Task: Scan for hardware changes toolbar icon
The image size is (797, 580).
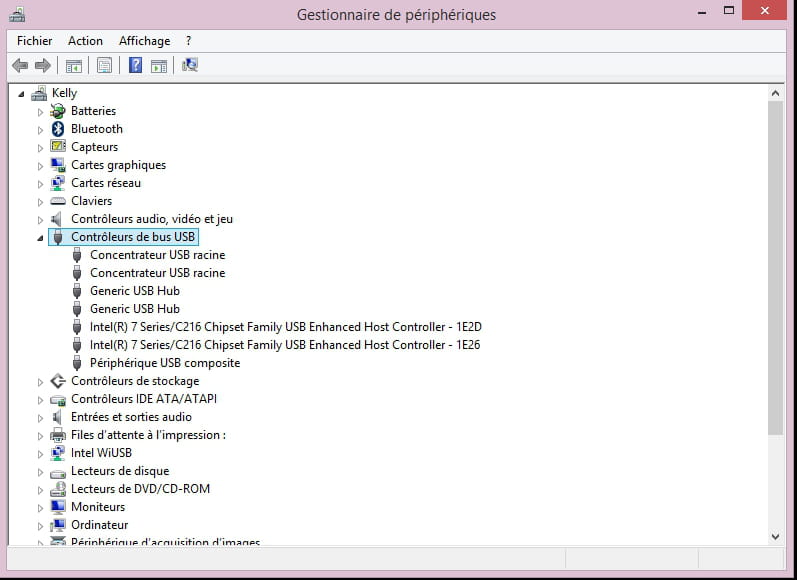Action: pos(190,66)
